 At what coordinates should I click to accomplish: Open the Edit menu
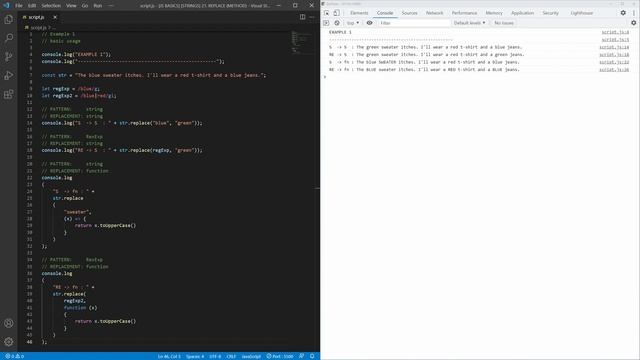(32, 6)
